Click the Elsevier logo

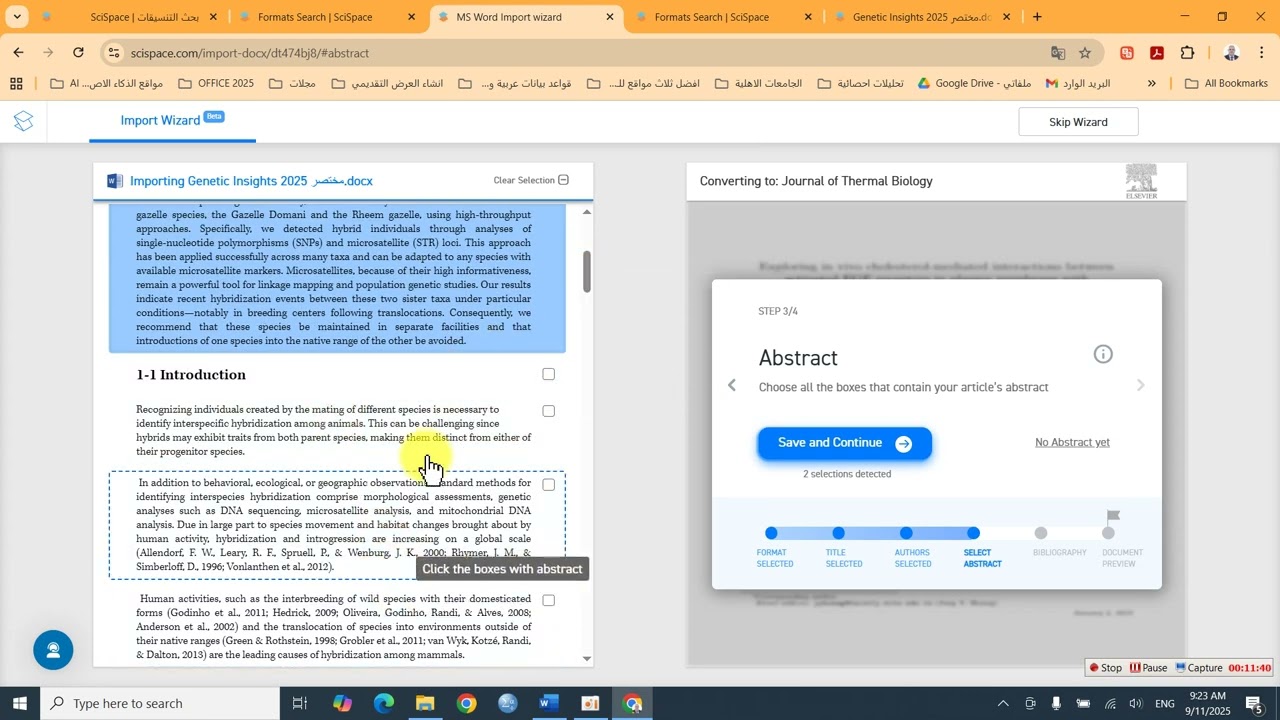pos(1141,181)
